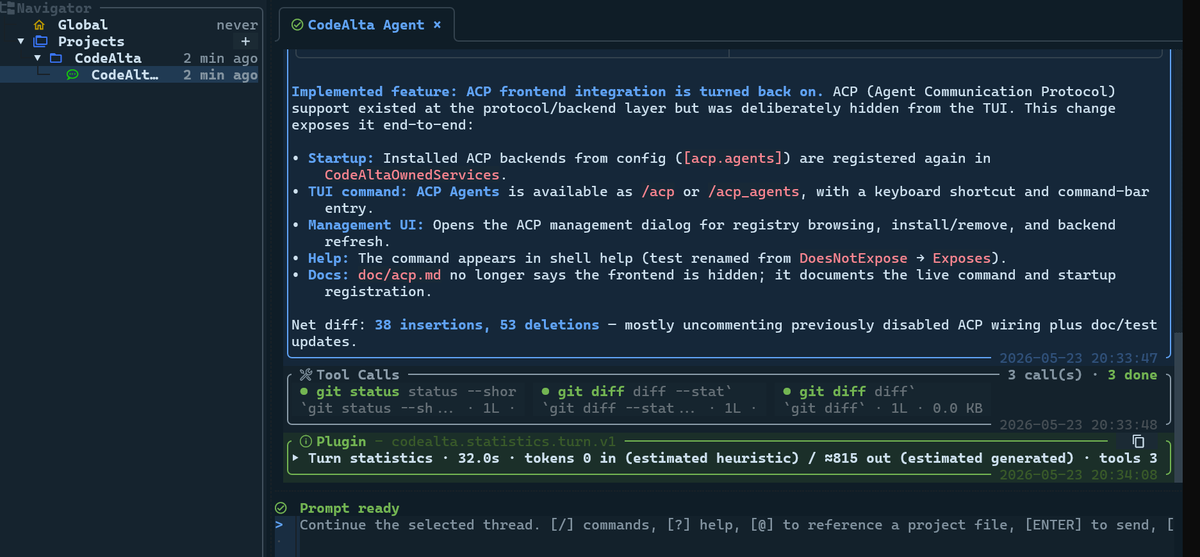Click the 'tools 3' statistic text

click(1128, 458)
